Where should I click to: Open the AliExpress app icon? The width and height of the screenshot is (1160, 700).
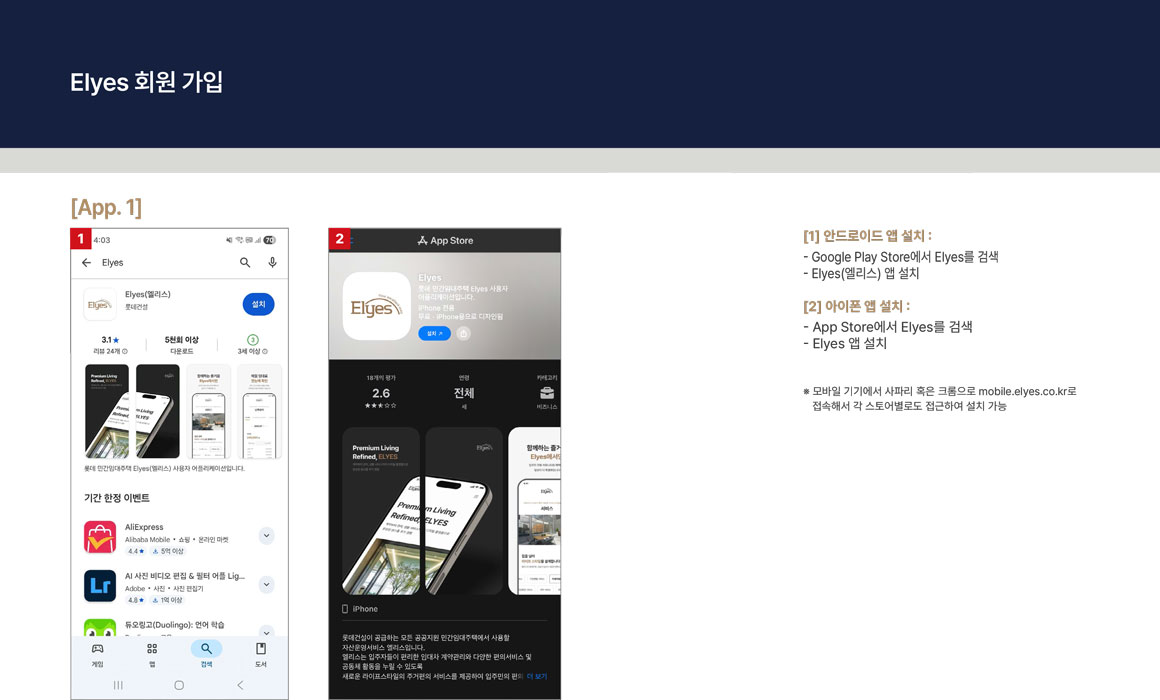click(100, 537)
